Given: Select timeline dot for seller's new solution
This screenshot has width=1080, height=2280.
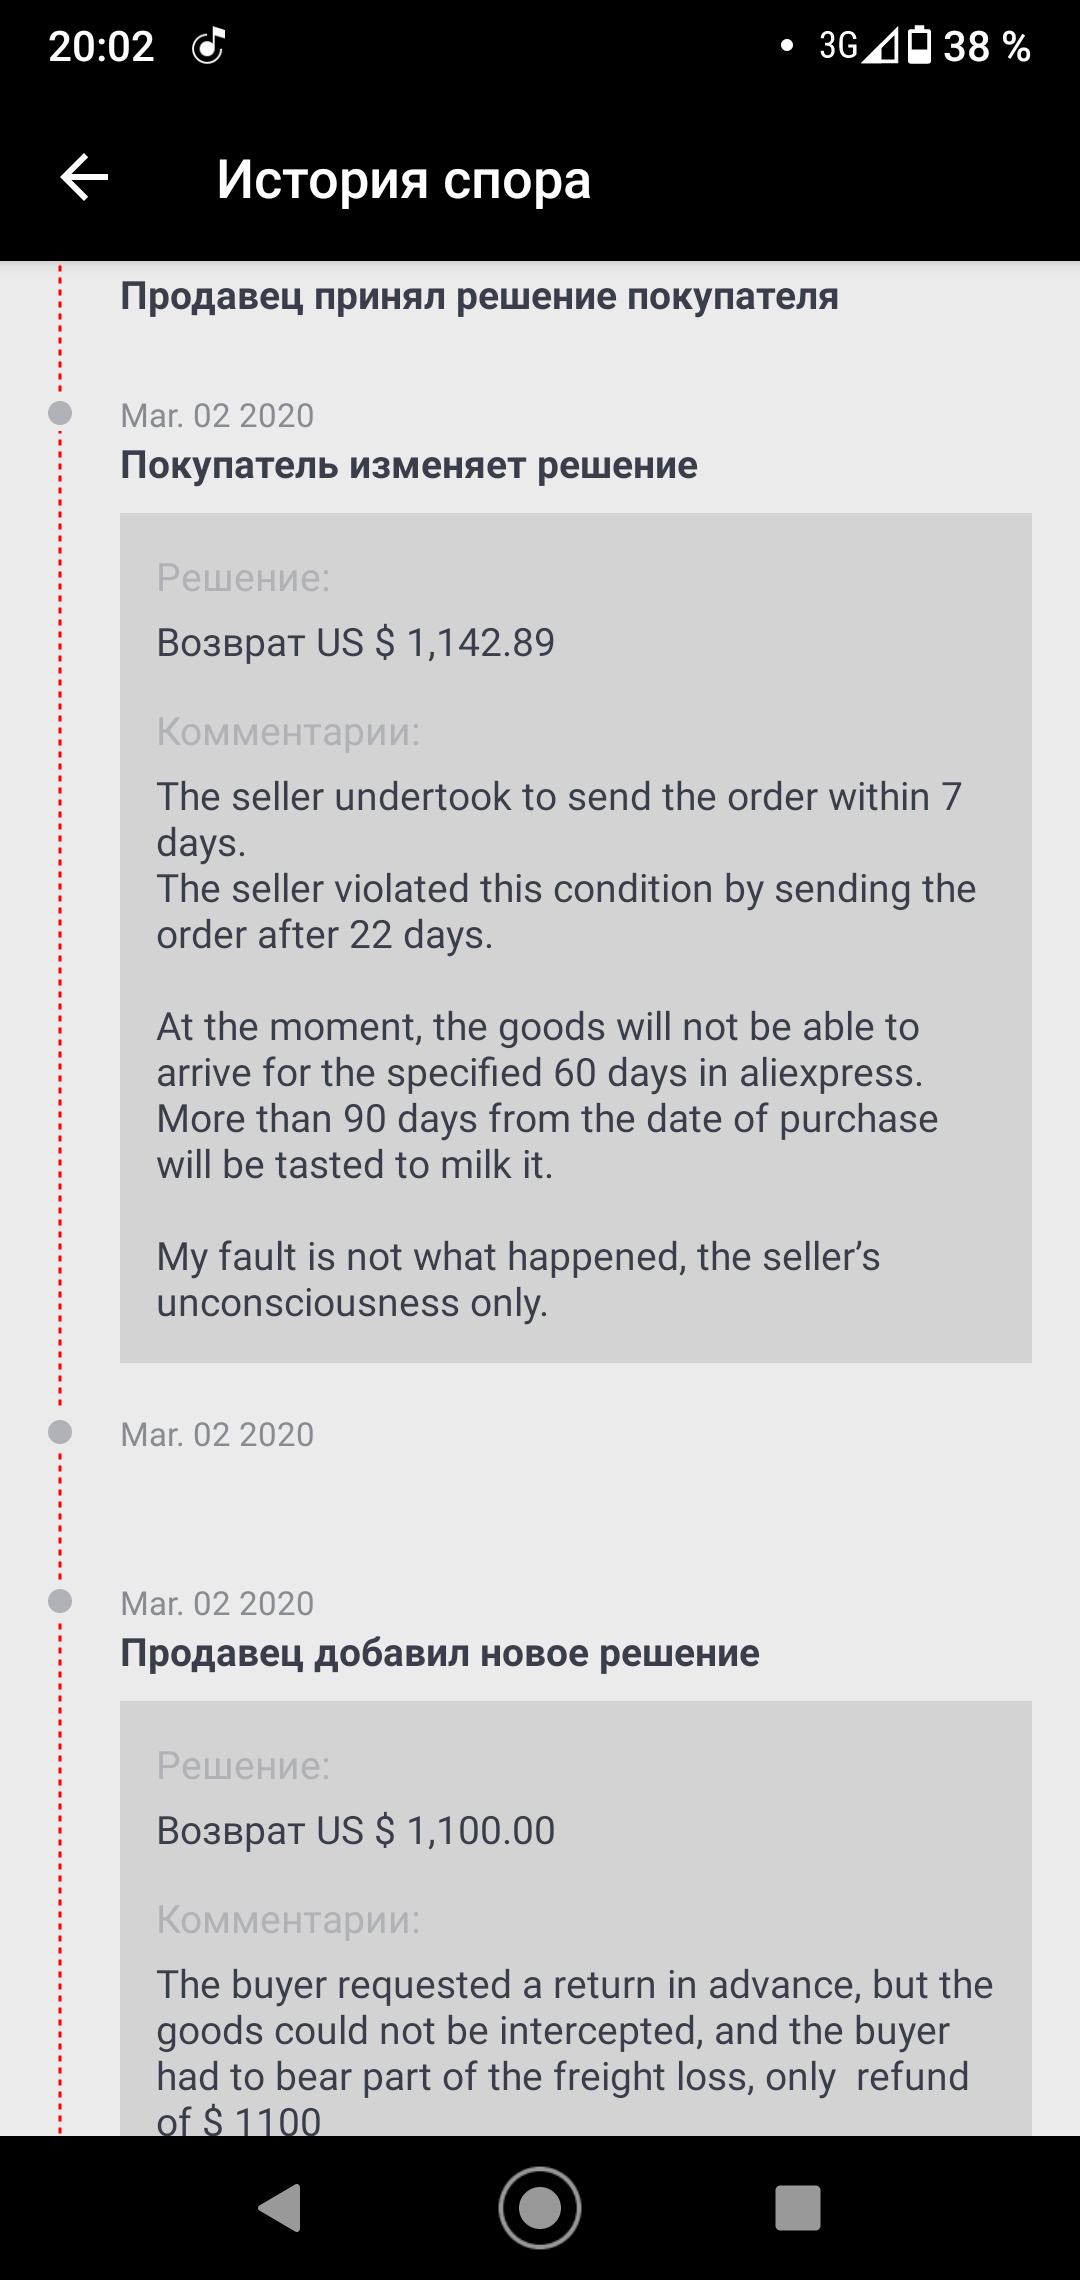Looking at the screenshot, I should pyautogui.click(x=60, y=1601).
